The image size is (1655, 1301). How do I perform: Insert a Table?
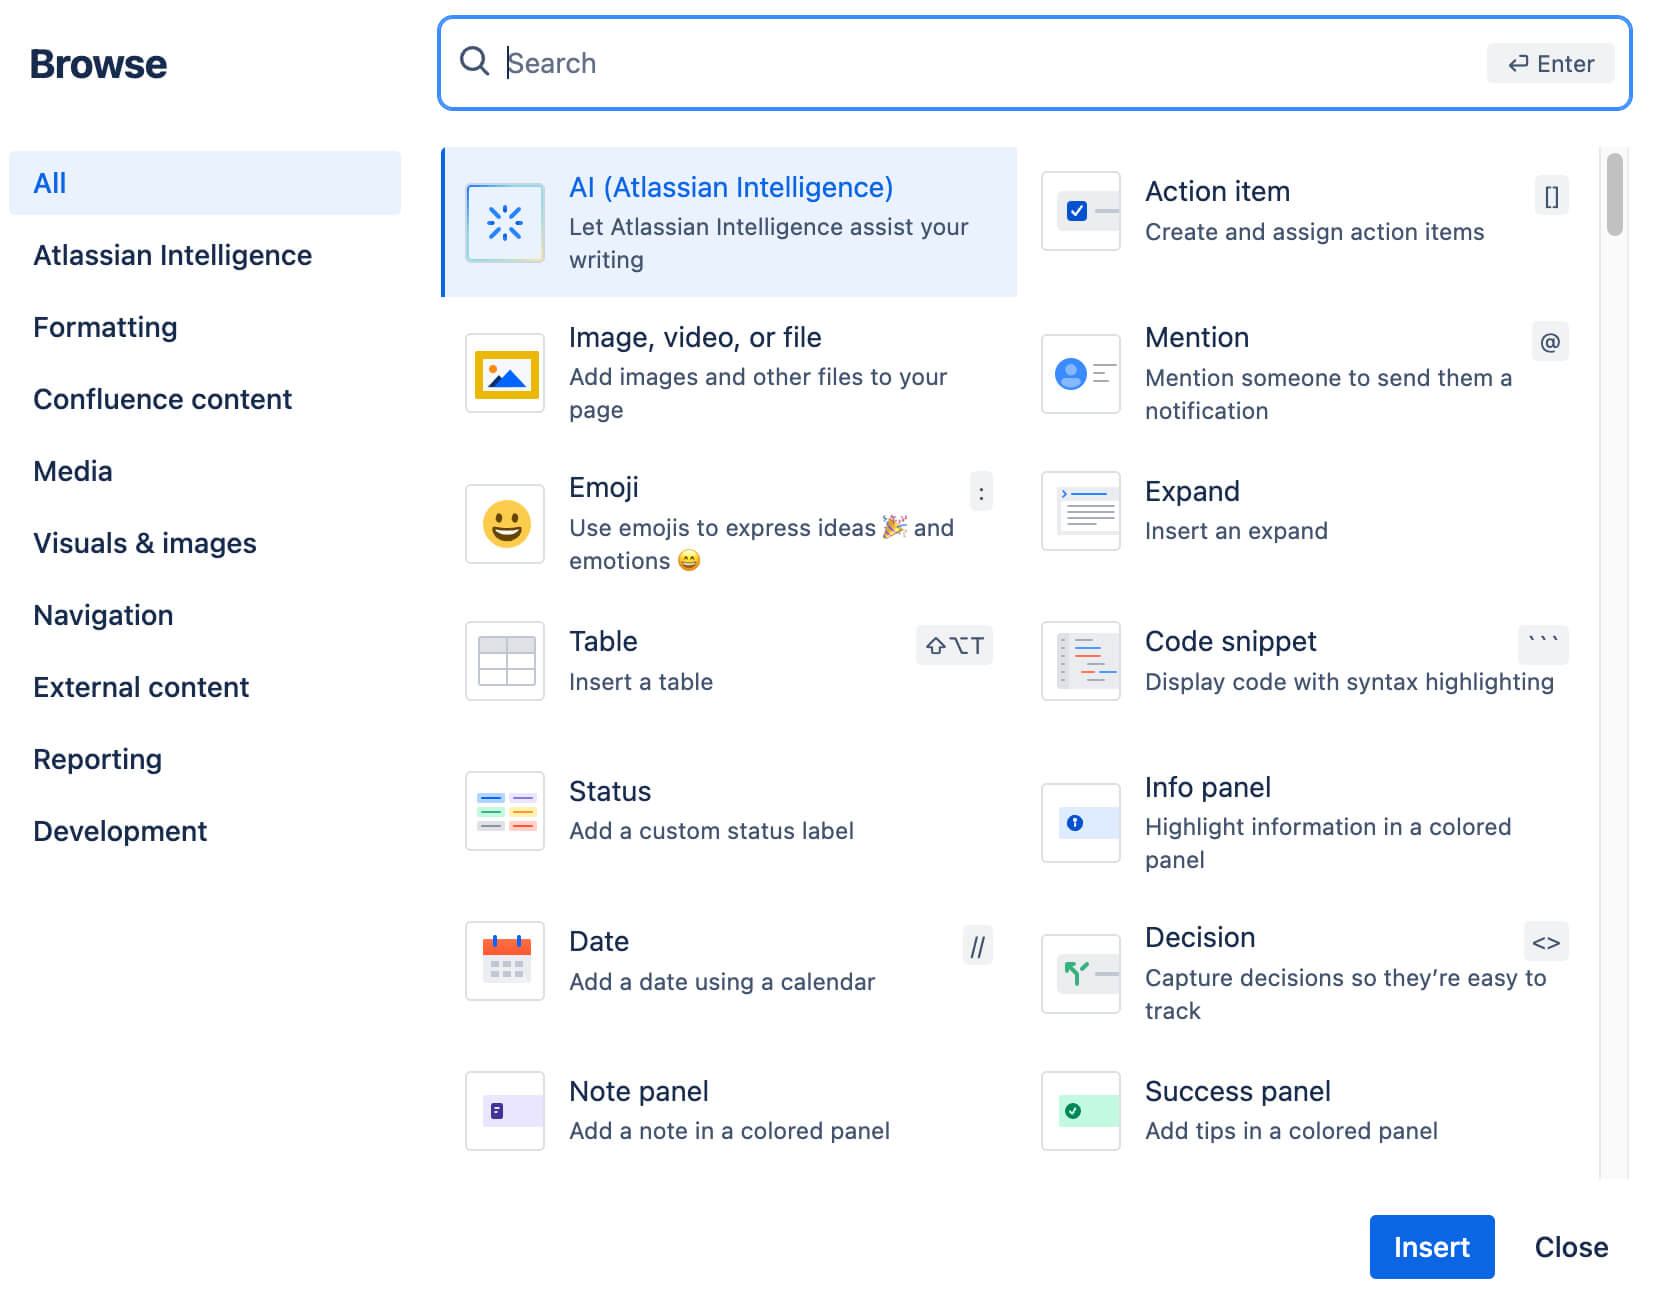(x=700, y=660)
